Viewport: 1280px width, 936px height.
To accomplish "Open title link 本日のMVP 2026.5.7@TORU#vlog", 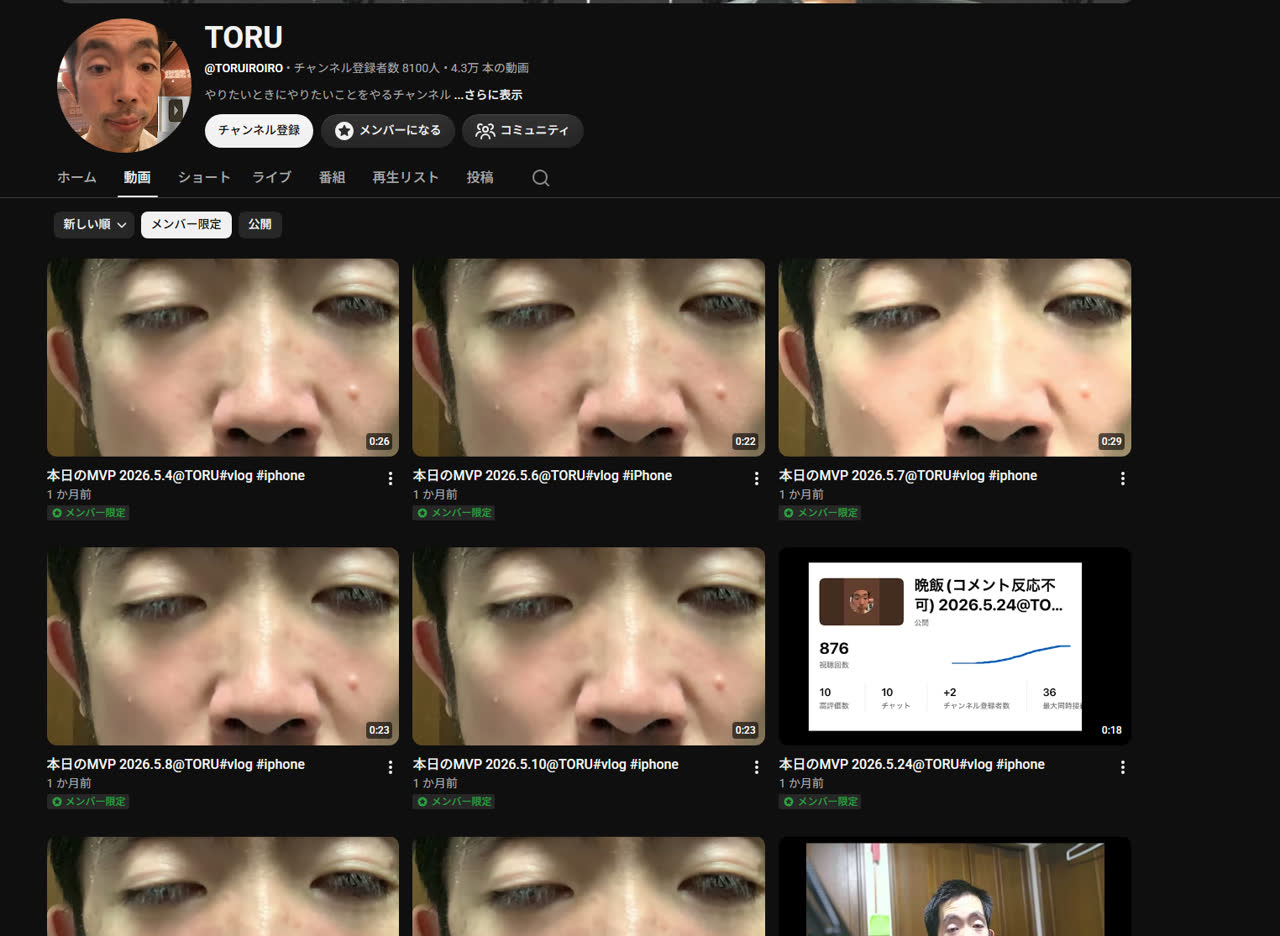I will click(908, 476).
